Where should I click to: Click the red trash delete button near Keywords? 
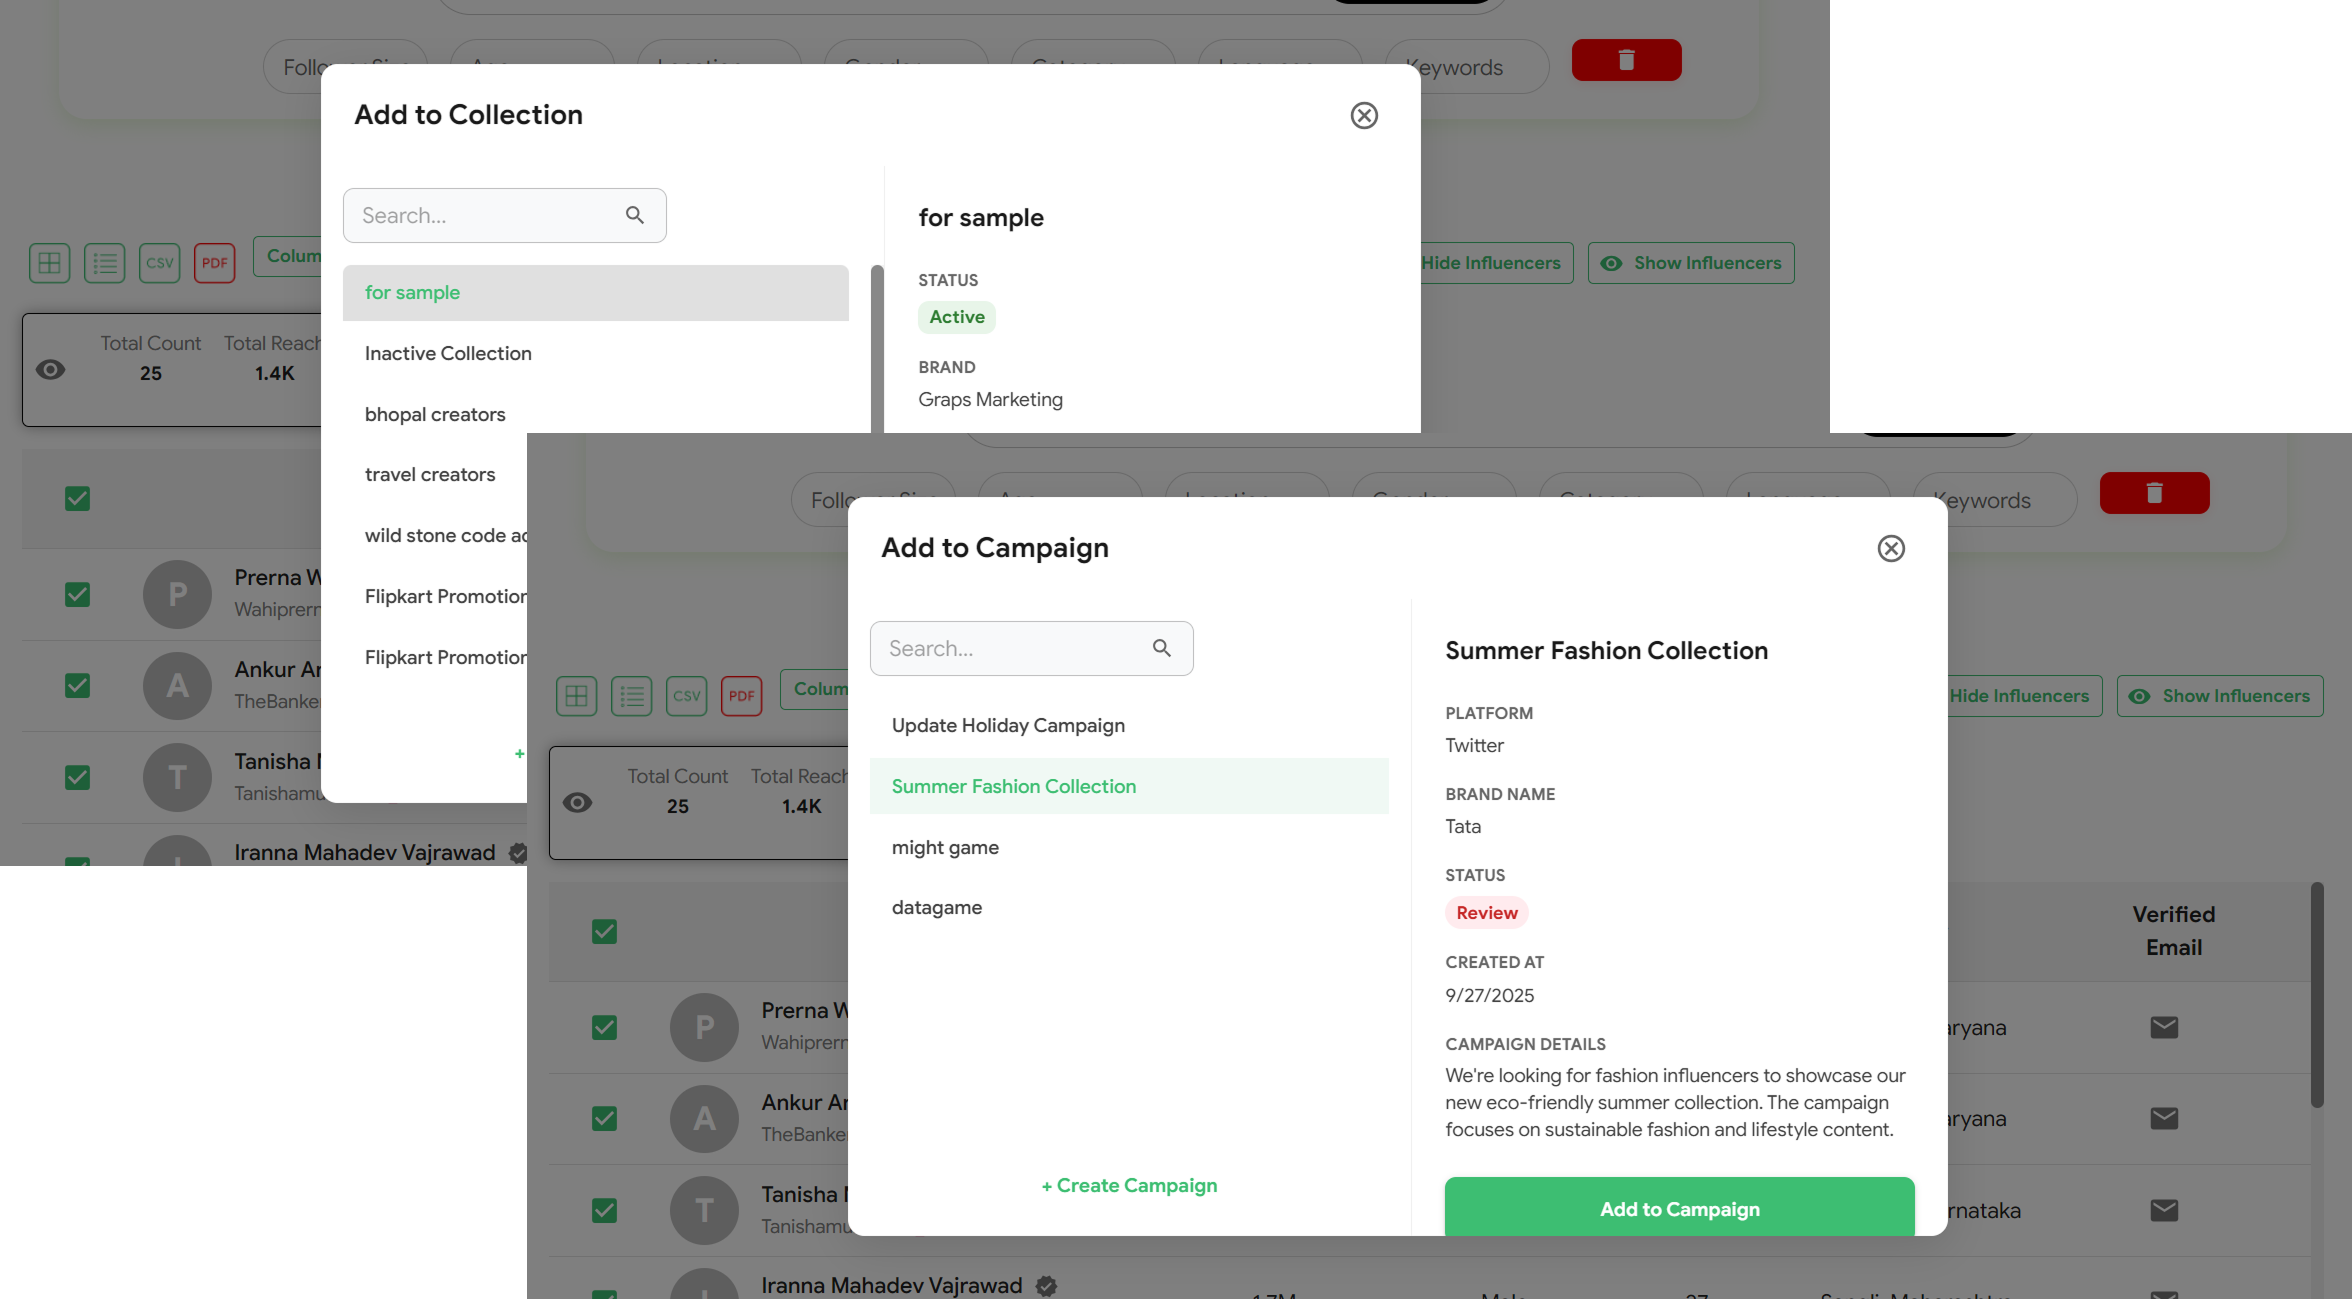[x=2154, y=493]
